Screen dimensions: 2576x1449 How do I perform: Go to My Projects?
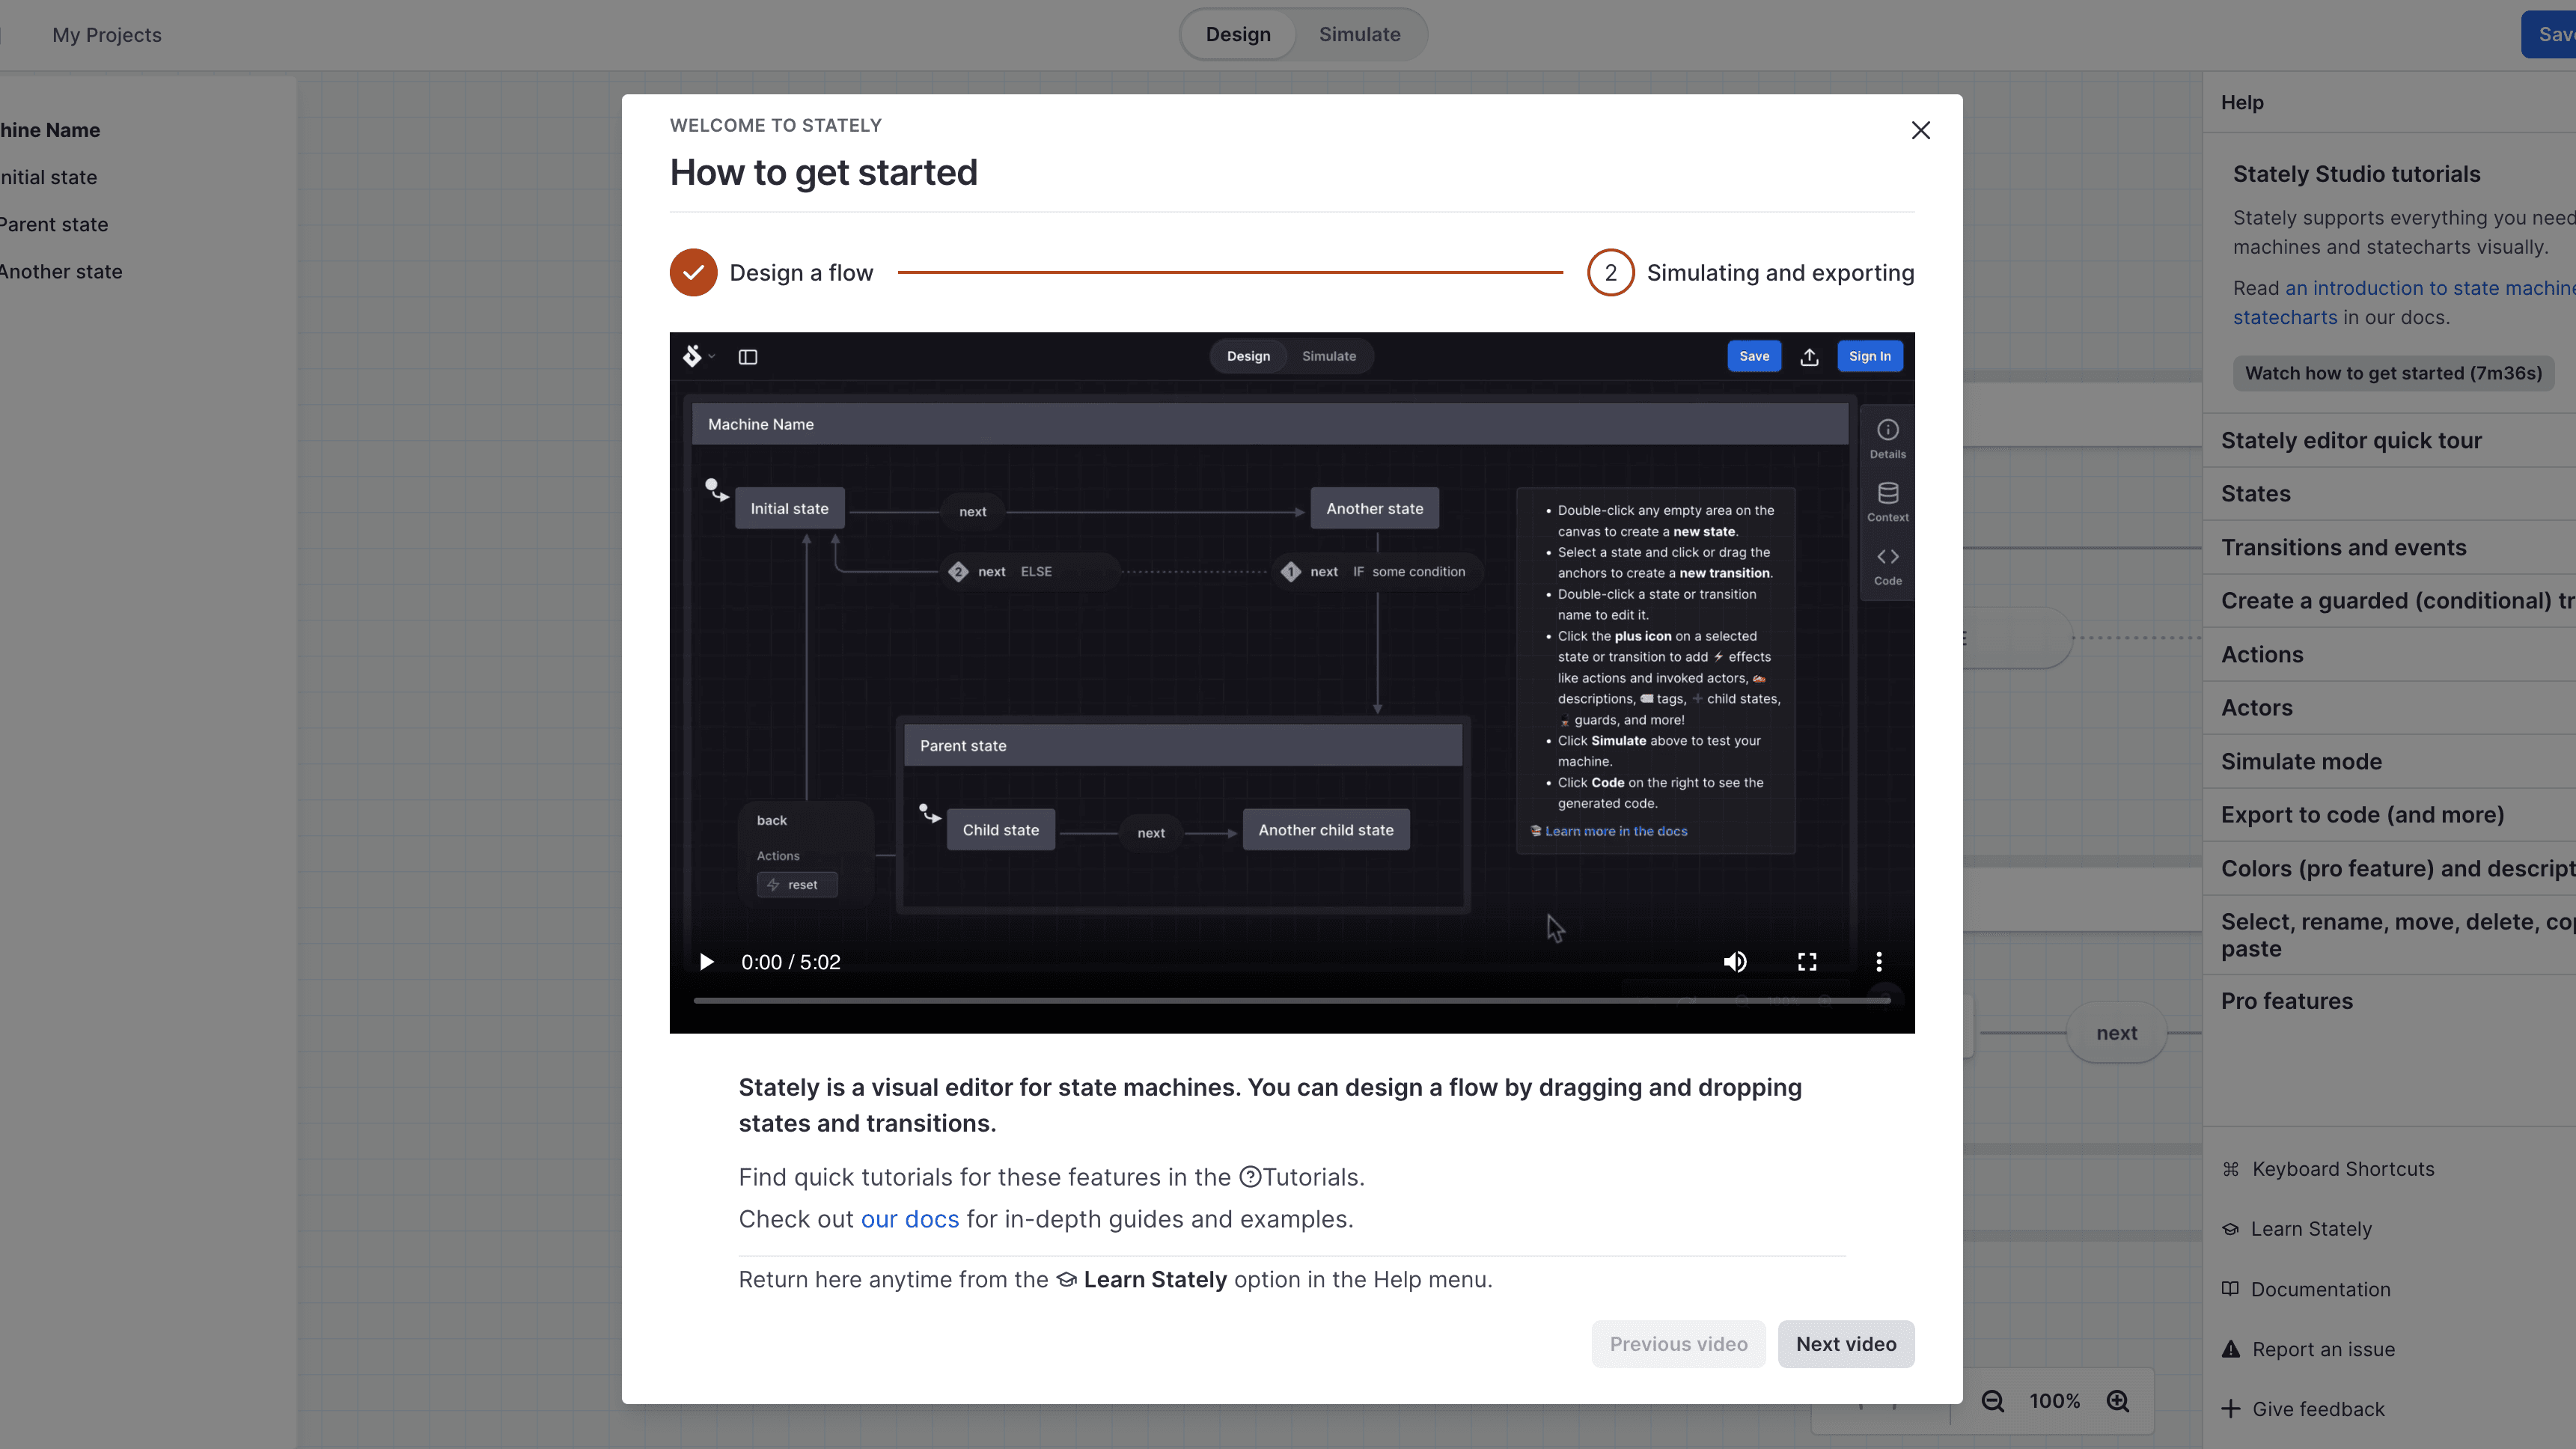tap(106, 35)
